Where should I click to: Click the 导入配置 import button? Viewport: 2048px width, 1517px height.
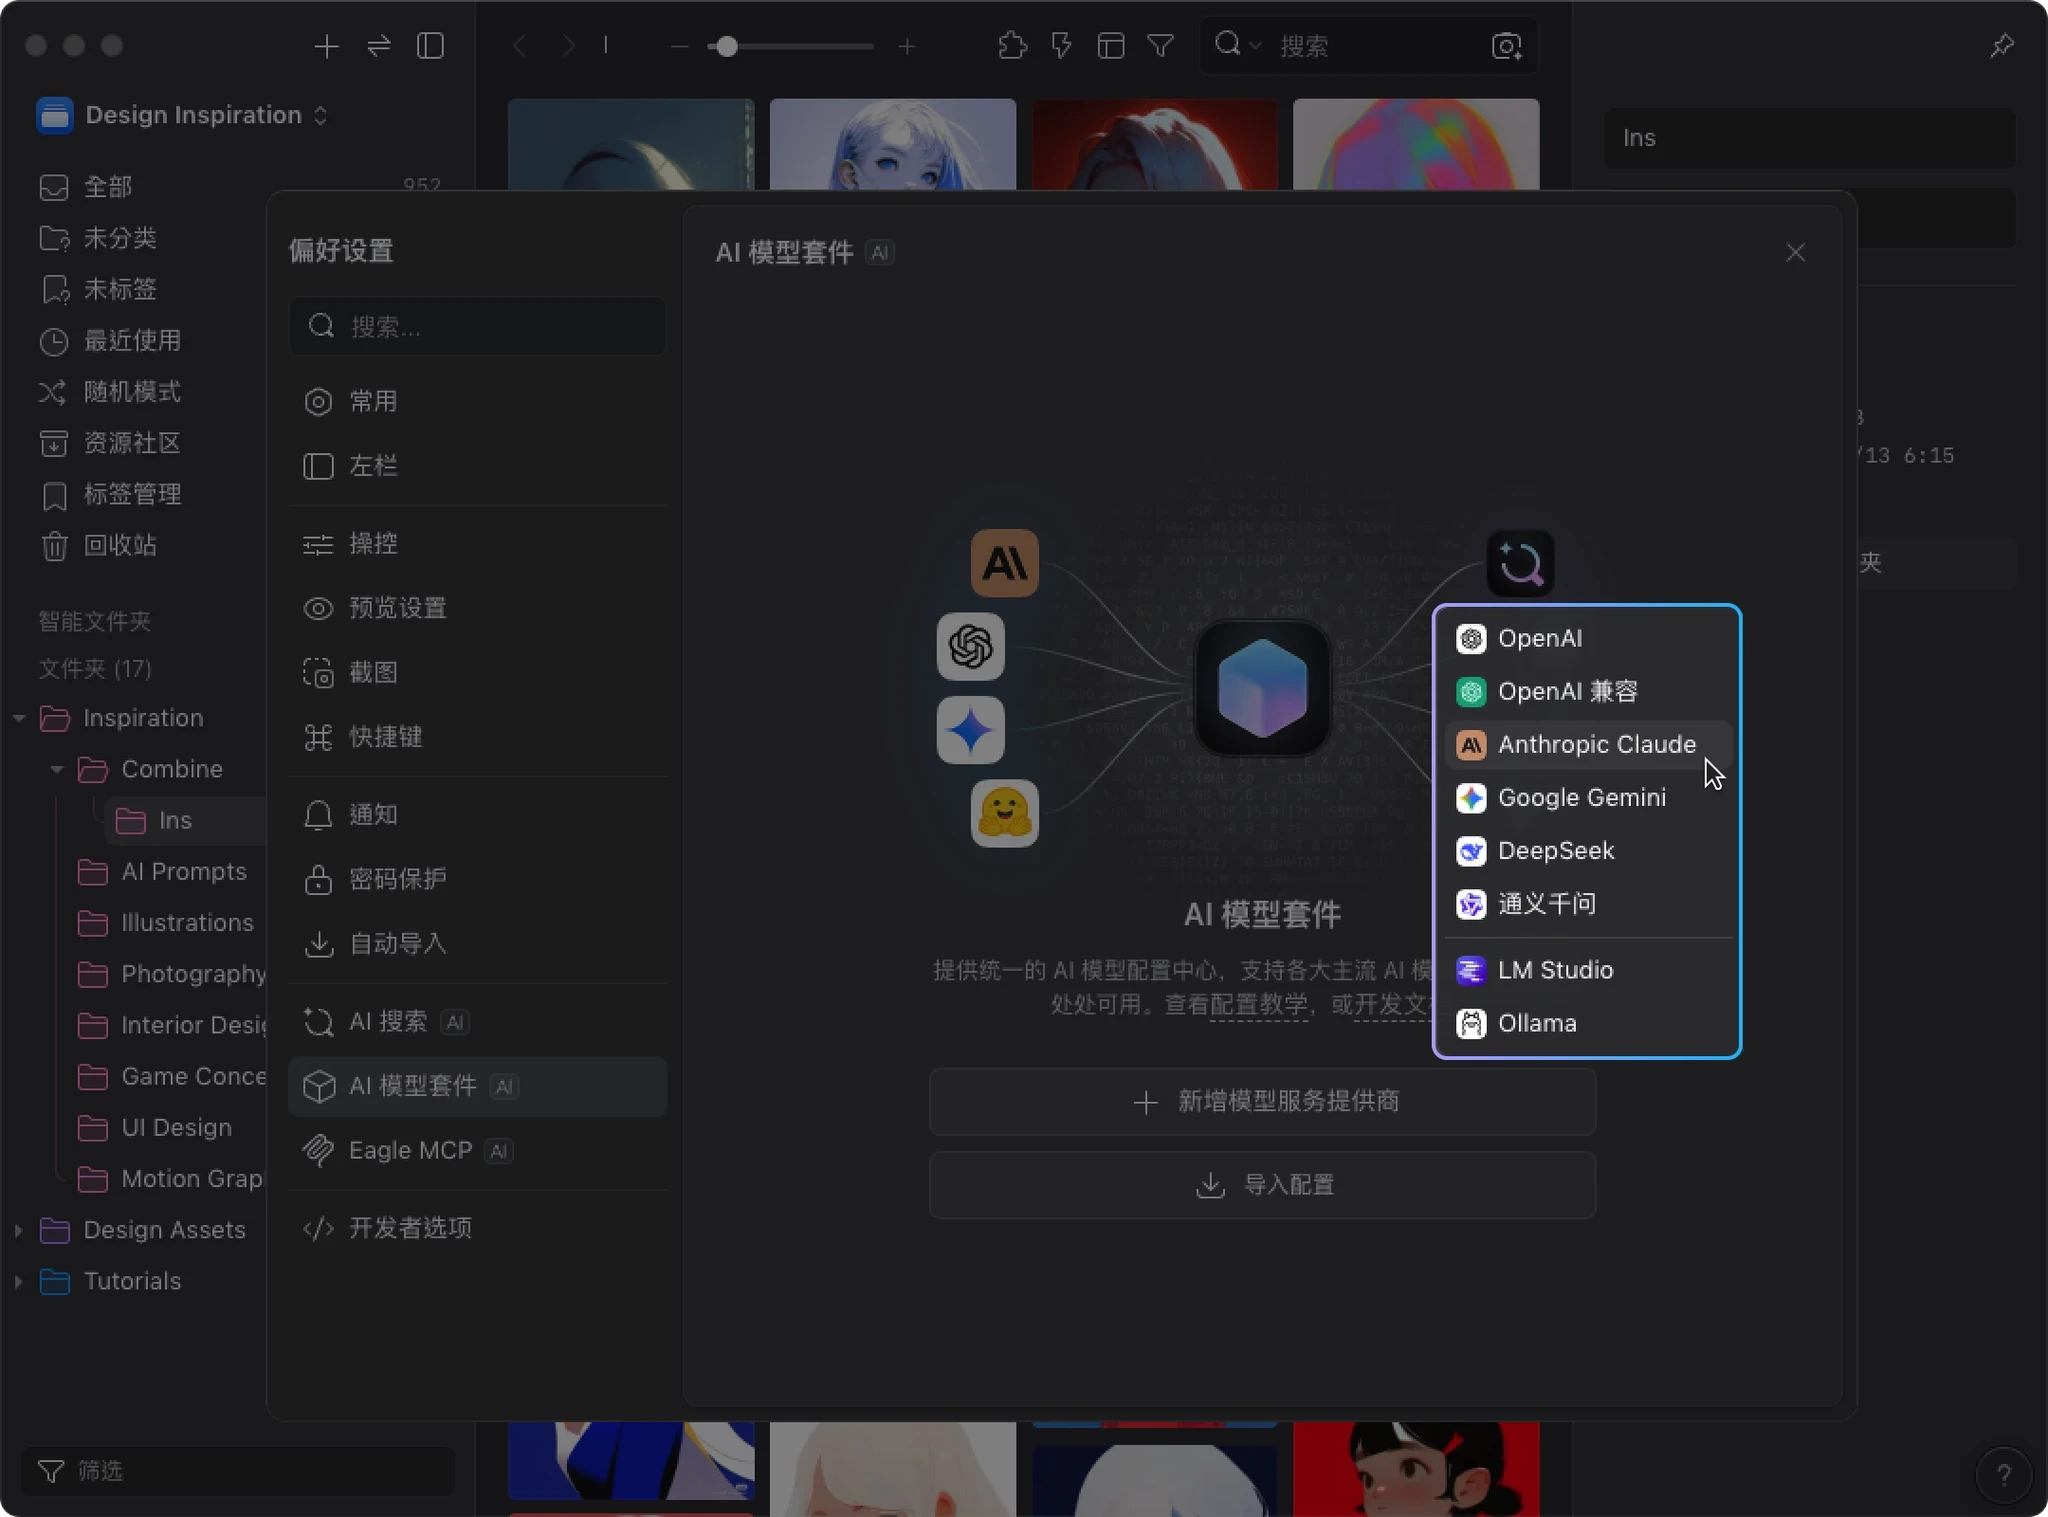pos(1262,1185)
